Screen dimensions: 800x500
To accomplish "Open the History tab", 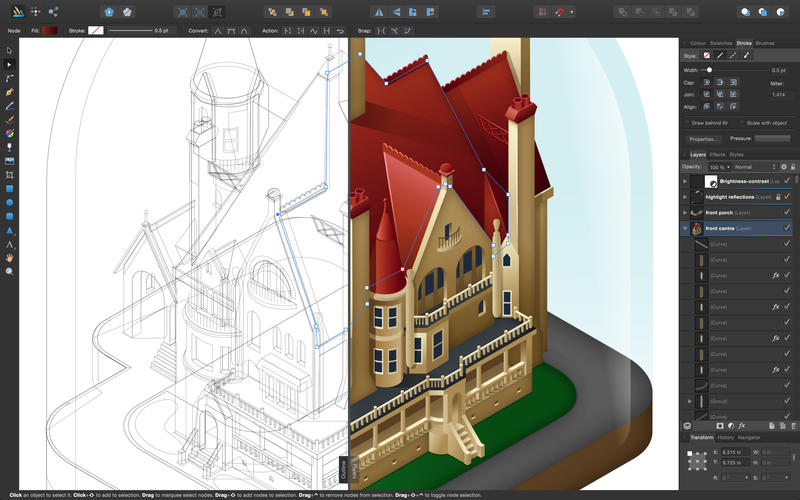I will (725, 437).
